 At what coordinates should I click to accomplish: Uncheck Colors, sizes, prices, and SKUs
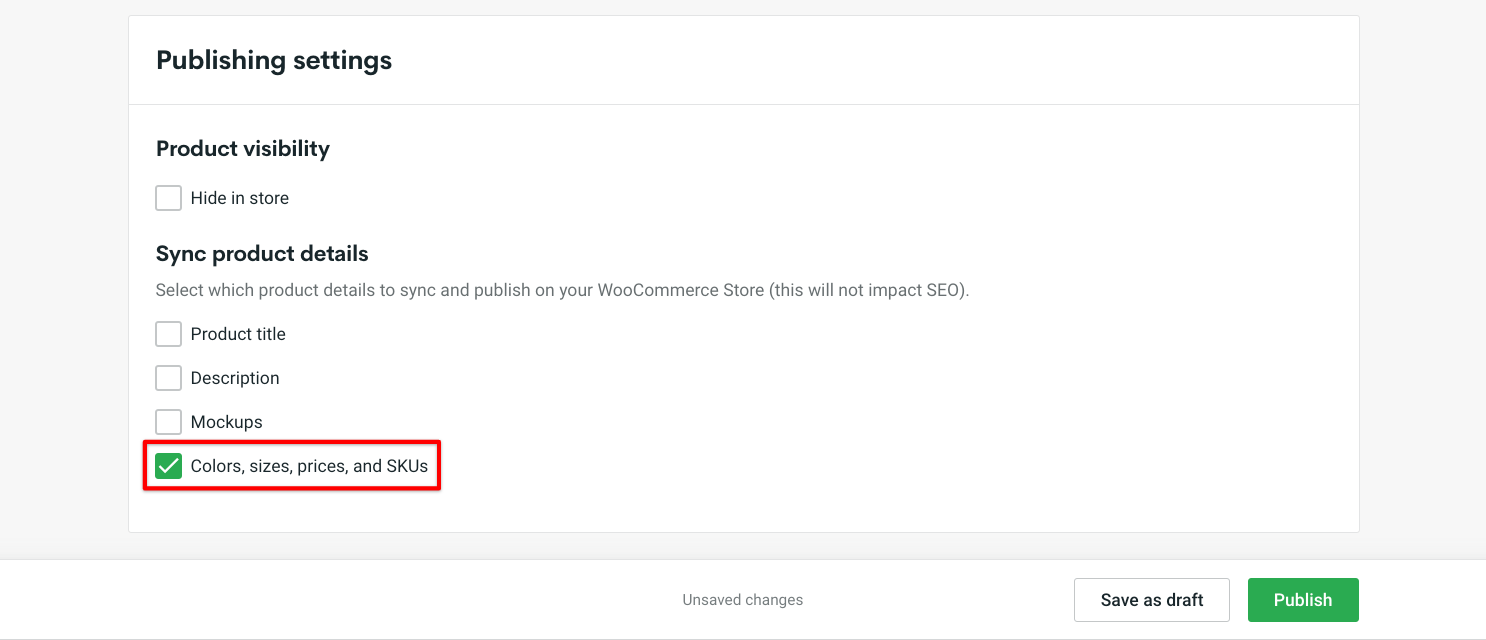(x=168, y=466)
